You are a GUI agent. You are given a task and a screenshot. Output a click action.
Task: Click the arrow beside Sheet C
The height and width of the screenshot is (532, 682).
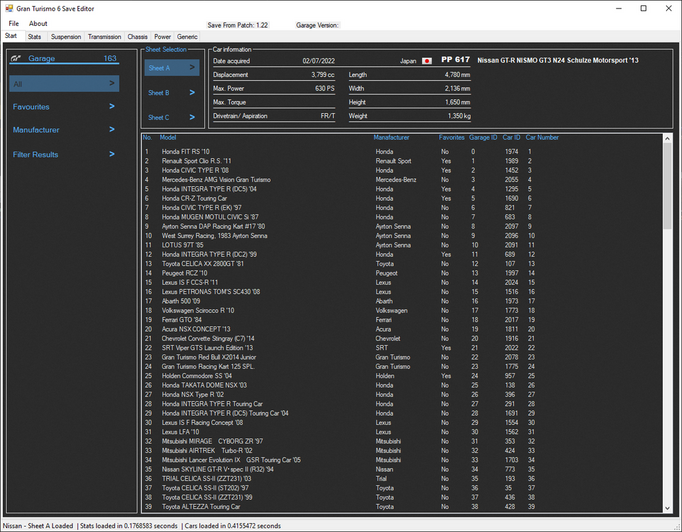[192, 117]
